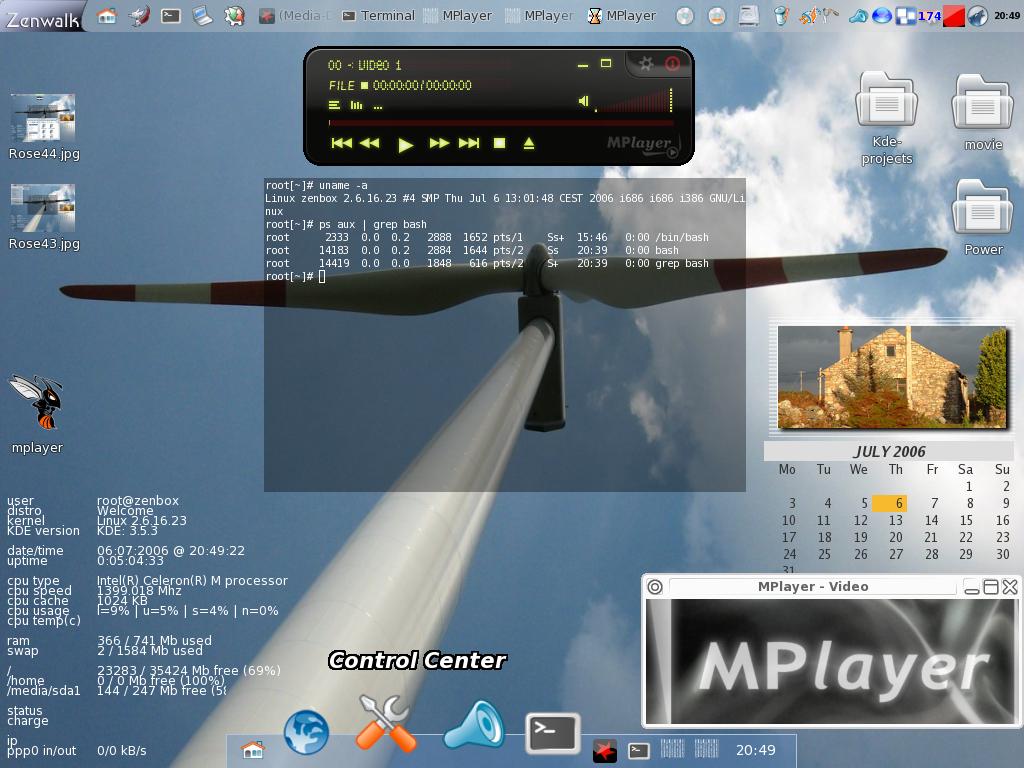Click the top panel clock 20:49
Viewport: 1024px width, 768px height.
[x=1006, y=16]
